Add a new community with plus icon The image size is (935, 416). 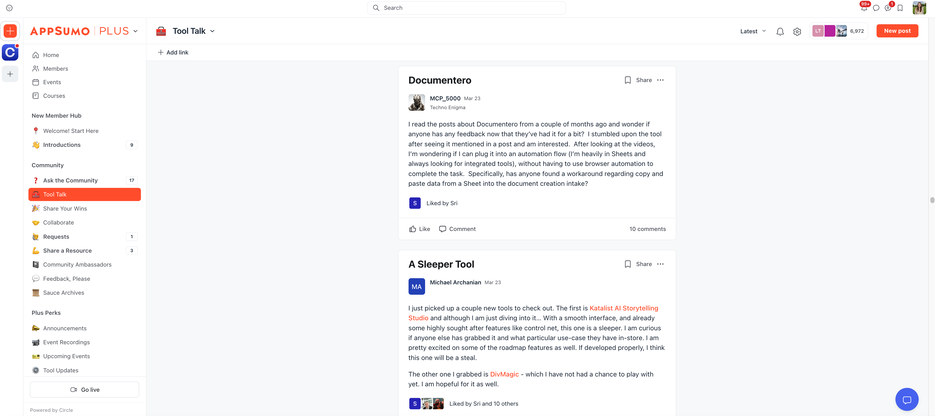pos(10,74)
